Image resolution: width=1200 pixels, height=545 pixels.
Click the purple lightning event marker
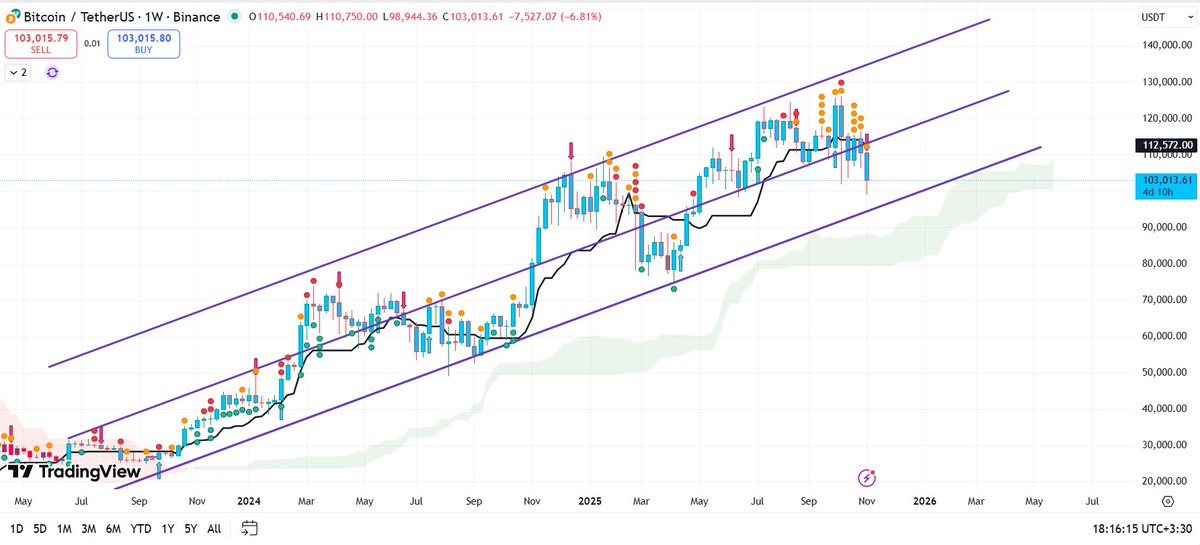867,476
